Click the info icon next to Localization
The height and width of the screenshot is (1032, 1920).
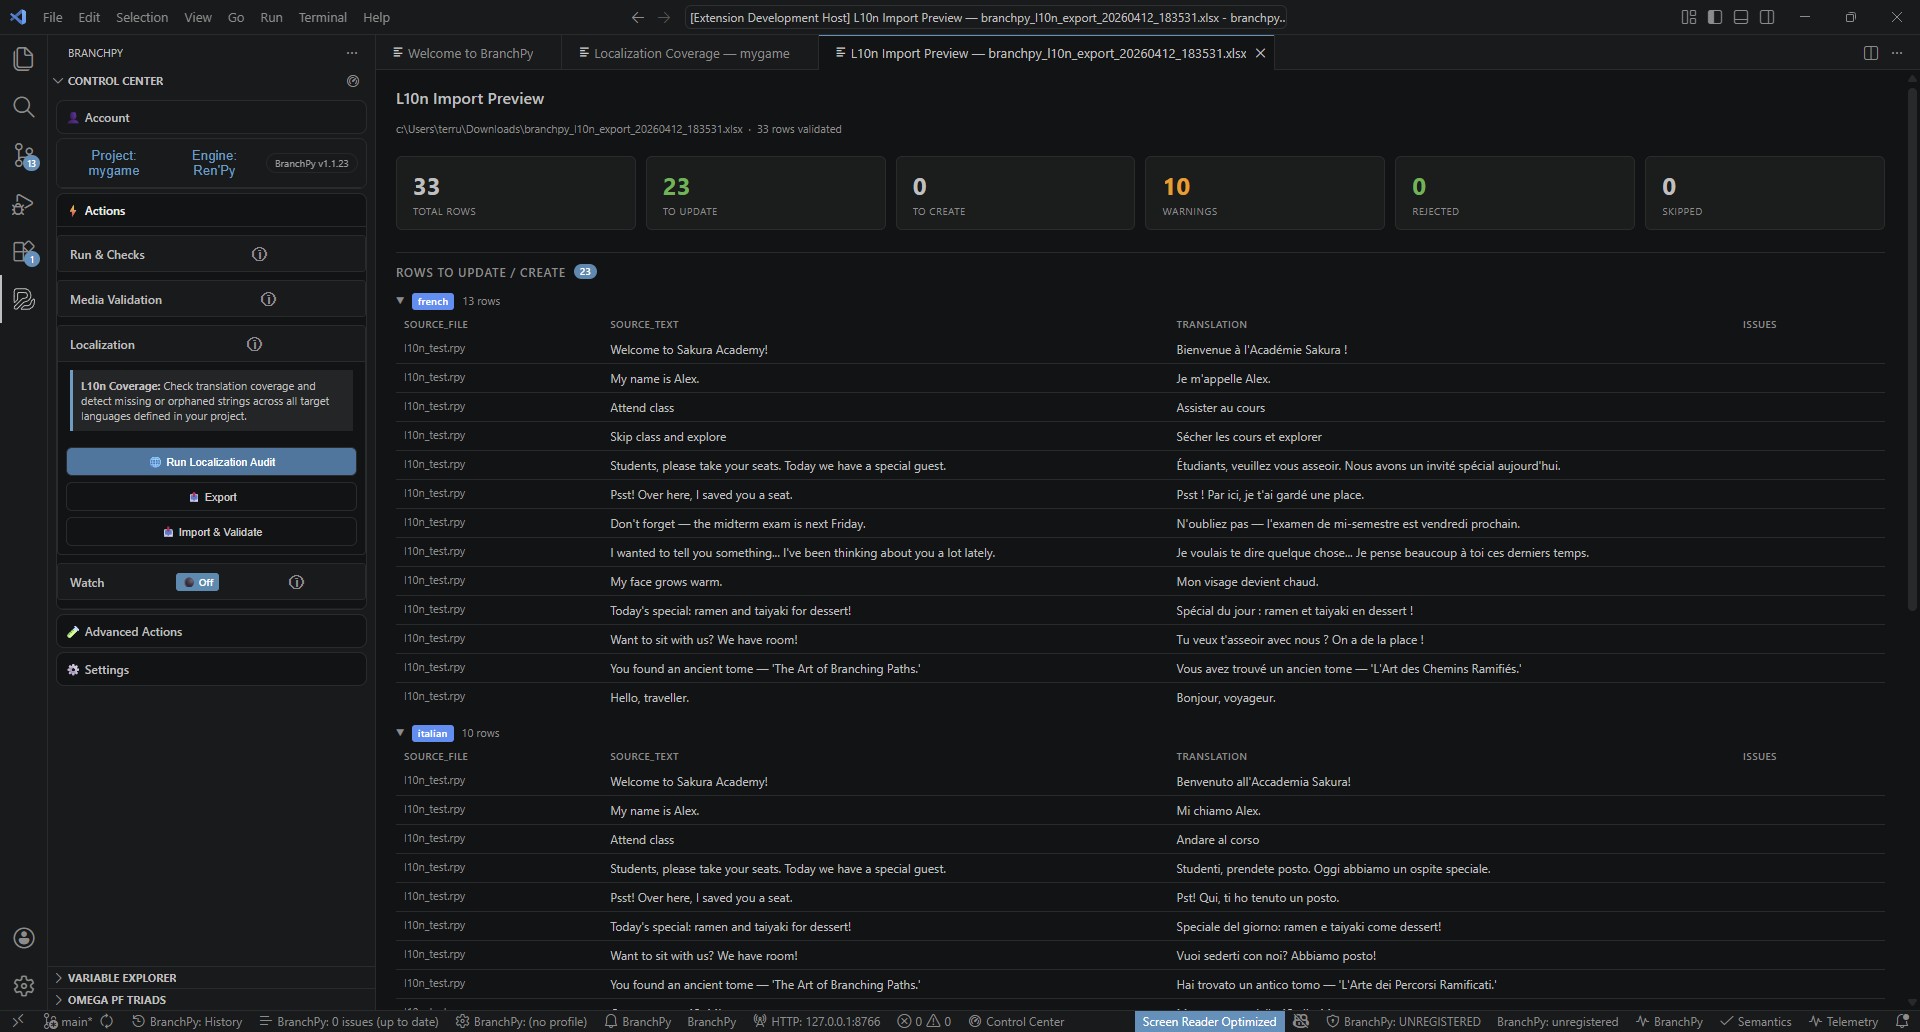click(254, 344)
